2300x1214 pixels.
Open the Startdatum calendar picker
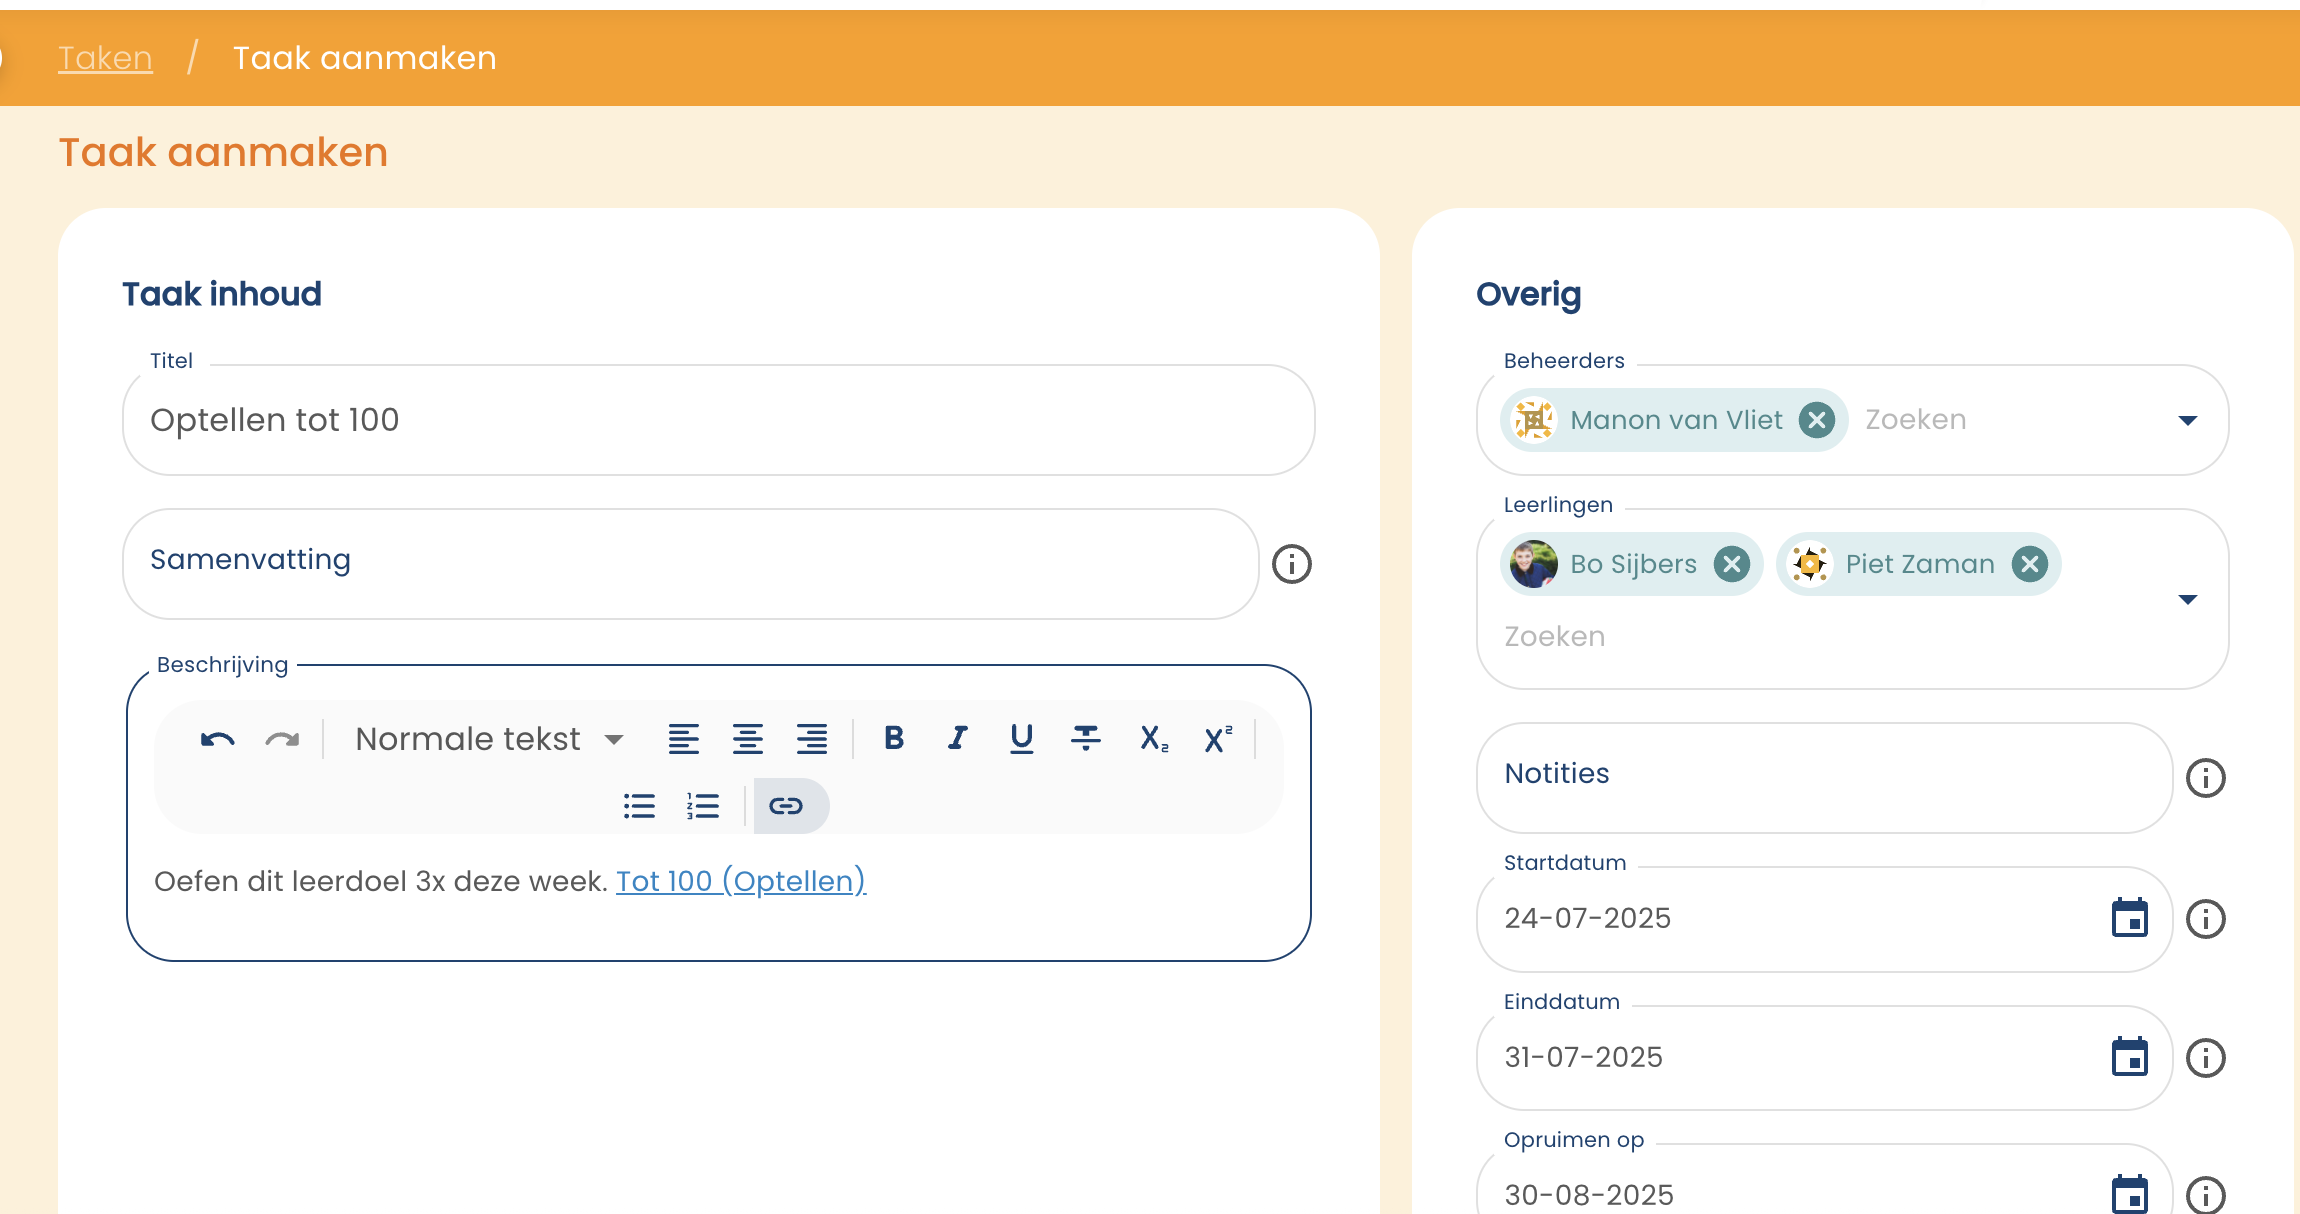[x=2129, y=918]
